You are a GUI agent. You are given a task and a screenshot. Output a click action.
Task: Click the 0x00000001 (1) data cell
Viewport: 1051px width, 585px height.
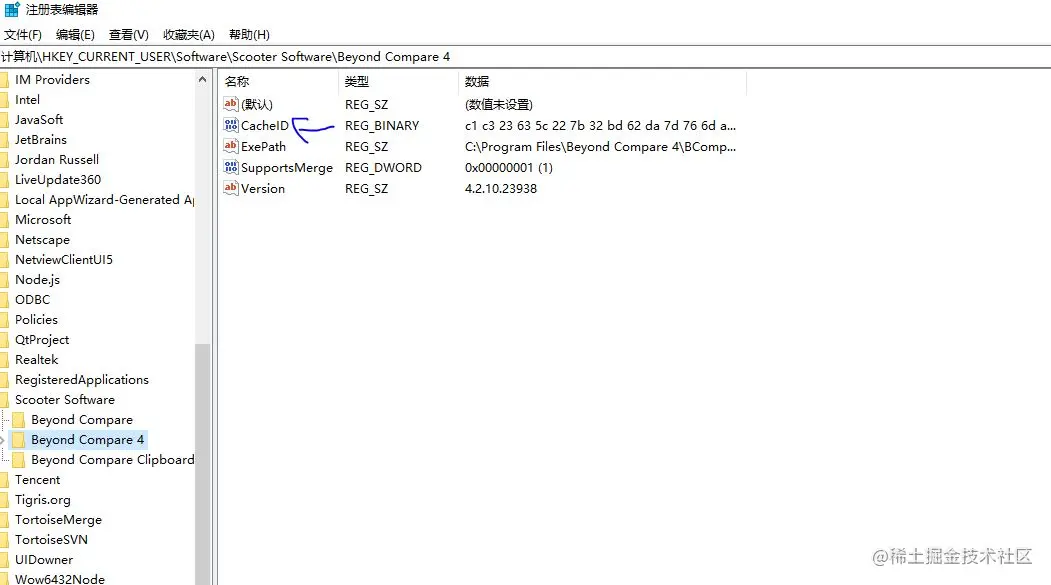click(x=509, y=168)
